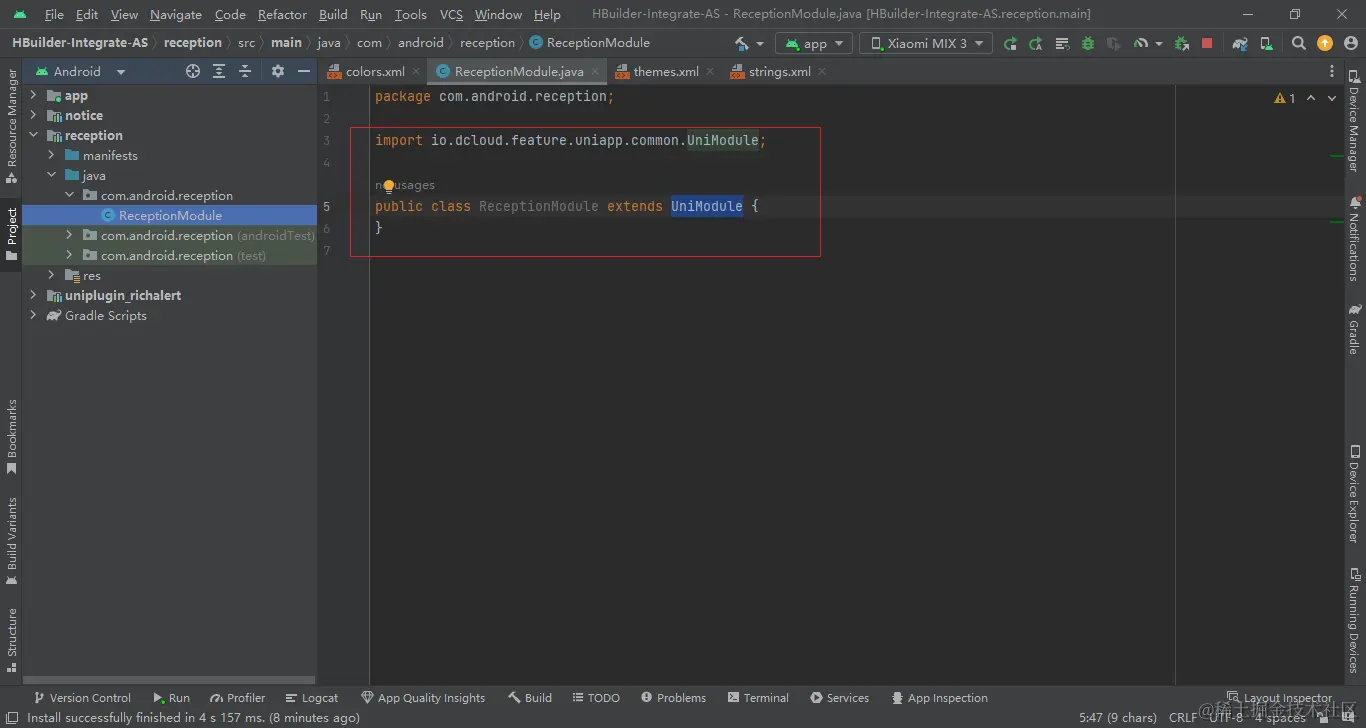Click the Debug app bug icon
Viewport: 1366px width, 728px height.
[x=1088, y=43]
